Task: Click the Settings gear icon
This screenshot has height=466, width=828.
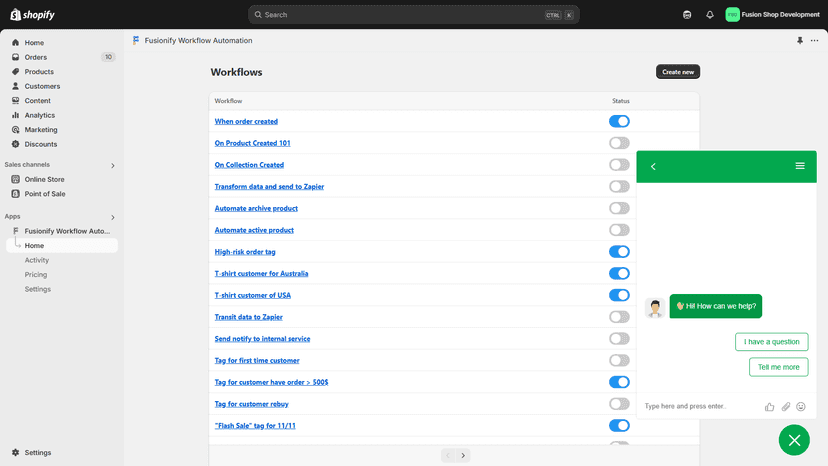Action: (15, 453)
